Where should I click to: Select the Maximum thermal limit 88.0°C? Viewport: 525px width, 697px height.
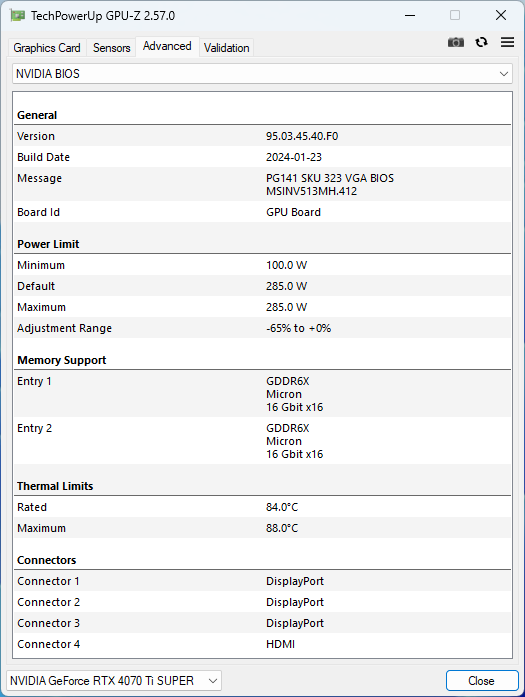pyautogui.click(x=282, y=528)
